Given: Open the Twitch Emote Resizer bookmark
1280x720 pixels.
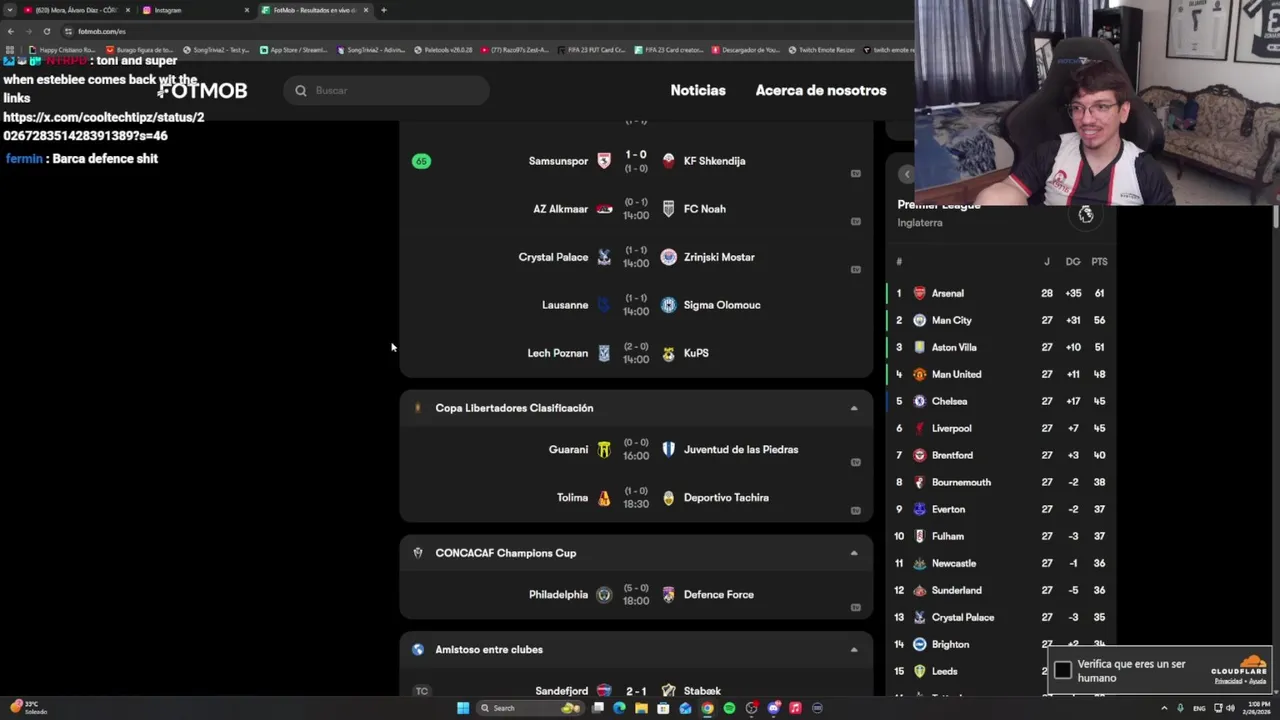Looking at the screenshot, I should tap(821, 49).
